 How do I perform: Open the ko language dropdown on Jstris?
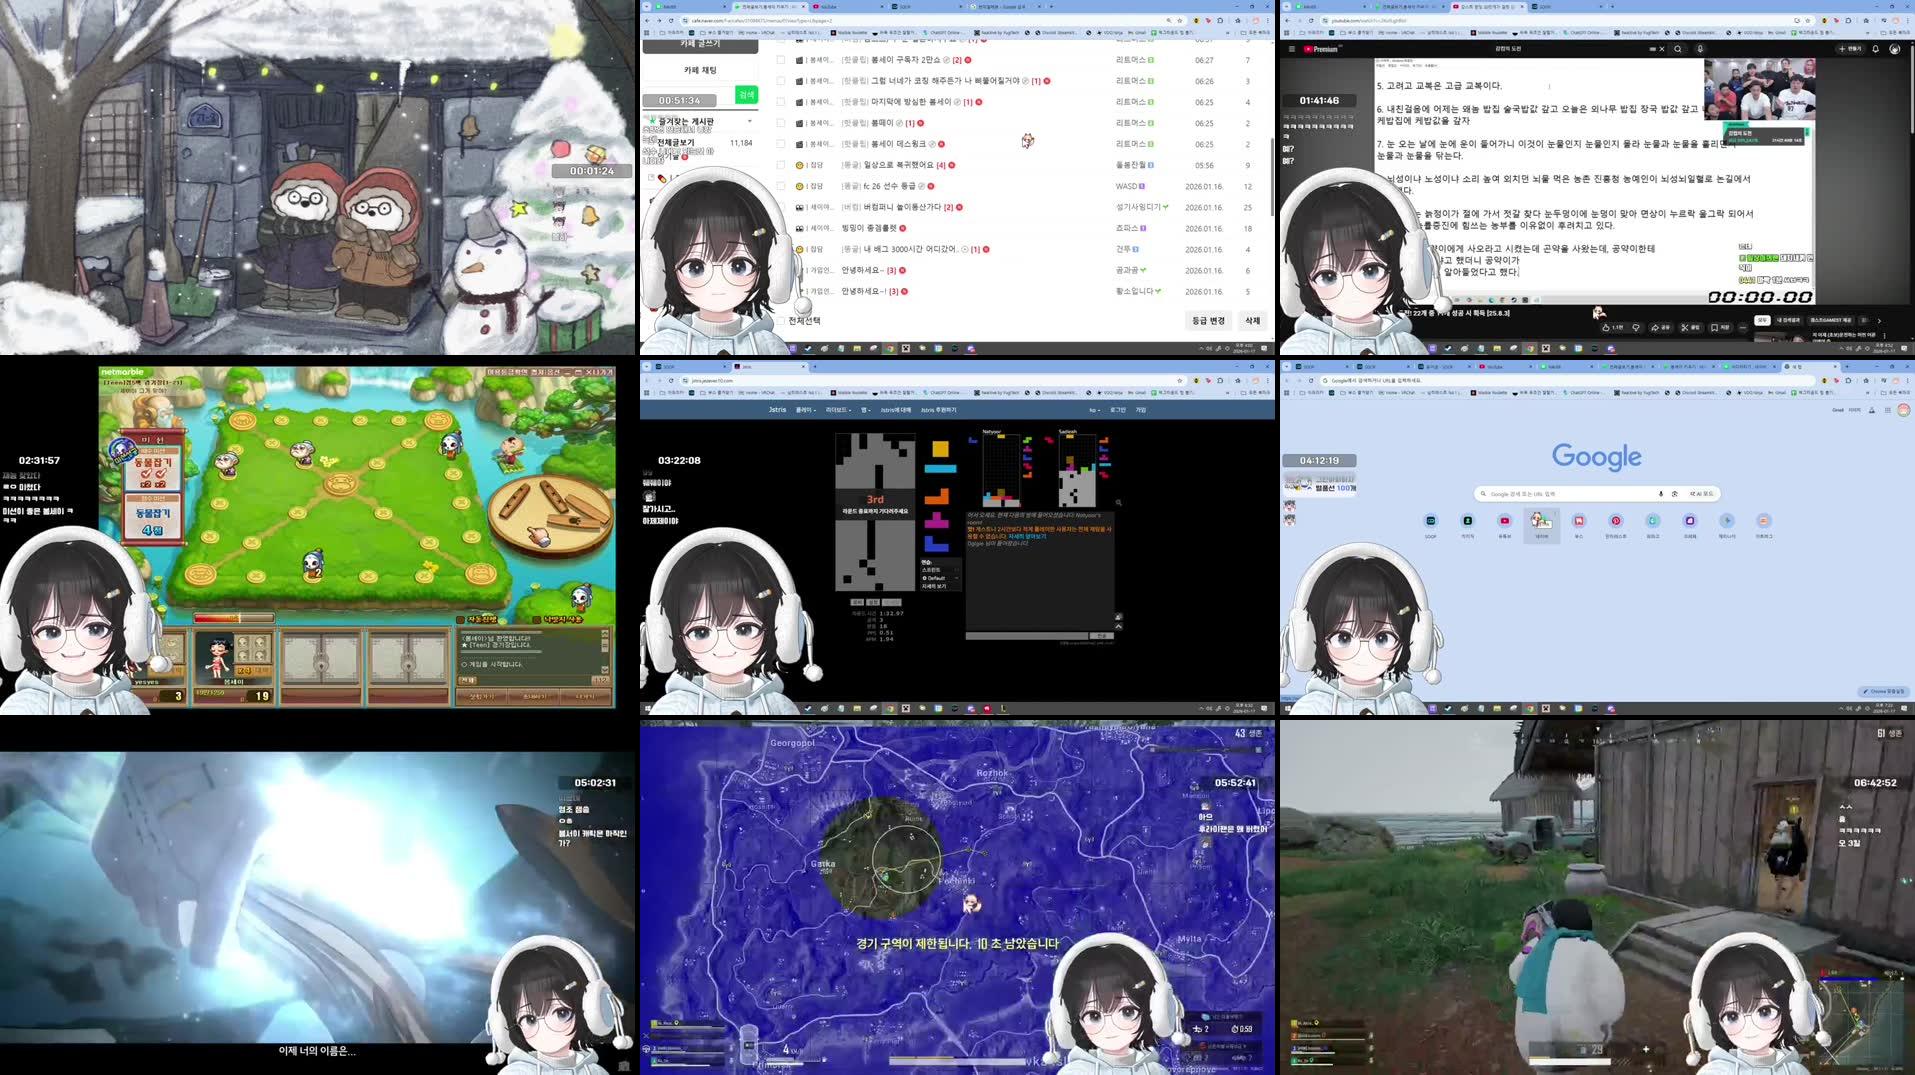pyautogui.click(x=1093, y=409)
